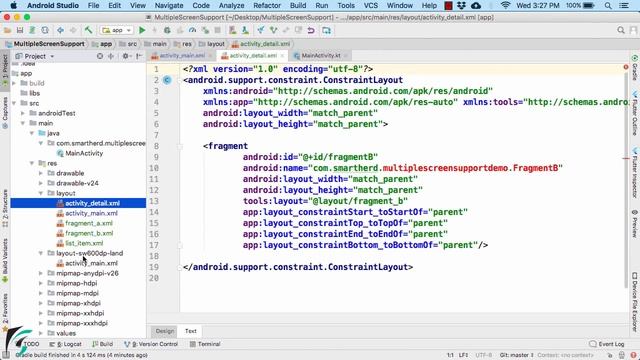Click the Sync Project with Gradle icon

pyautogui.click(x=326, y=30)
